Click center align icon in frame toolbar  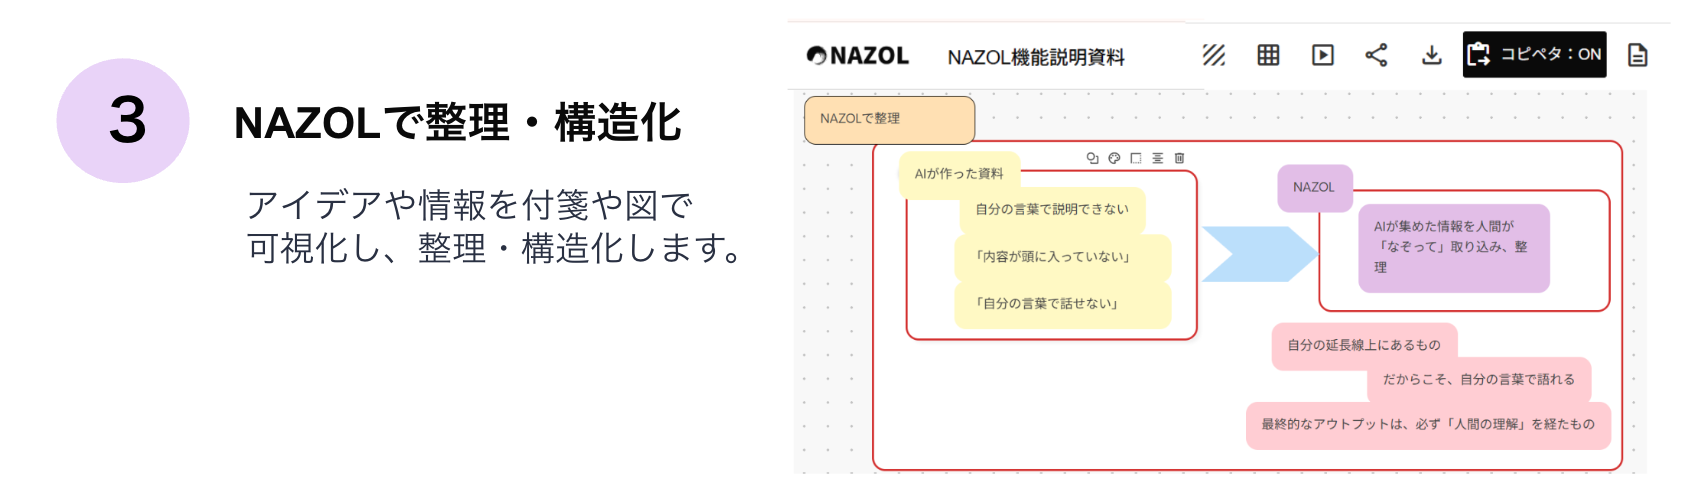tap(1158, 158)
